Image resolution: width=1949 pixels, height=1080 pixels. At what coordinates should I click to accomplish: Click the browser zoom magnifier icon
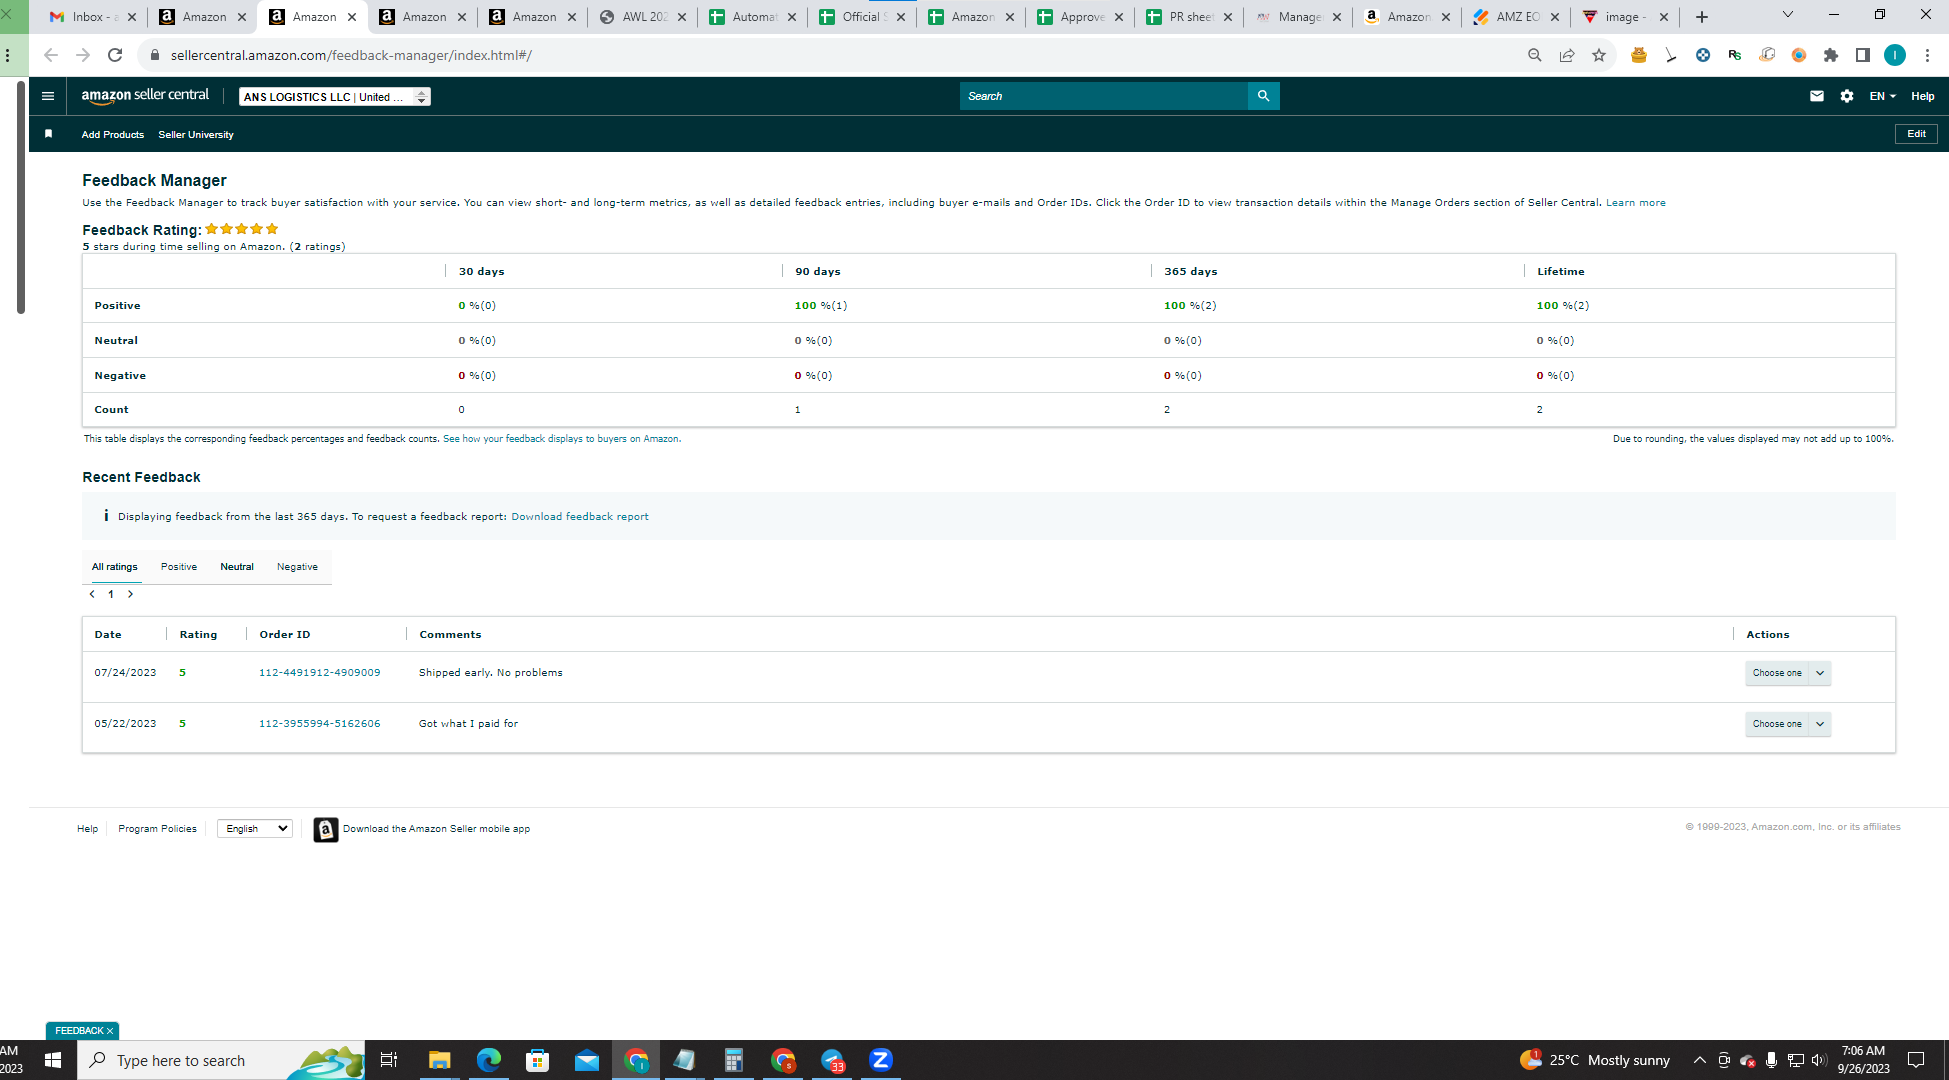pyautogui.click(x=1535, y=55)
